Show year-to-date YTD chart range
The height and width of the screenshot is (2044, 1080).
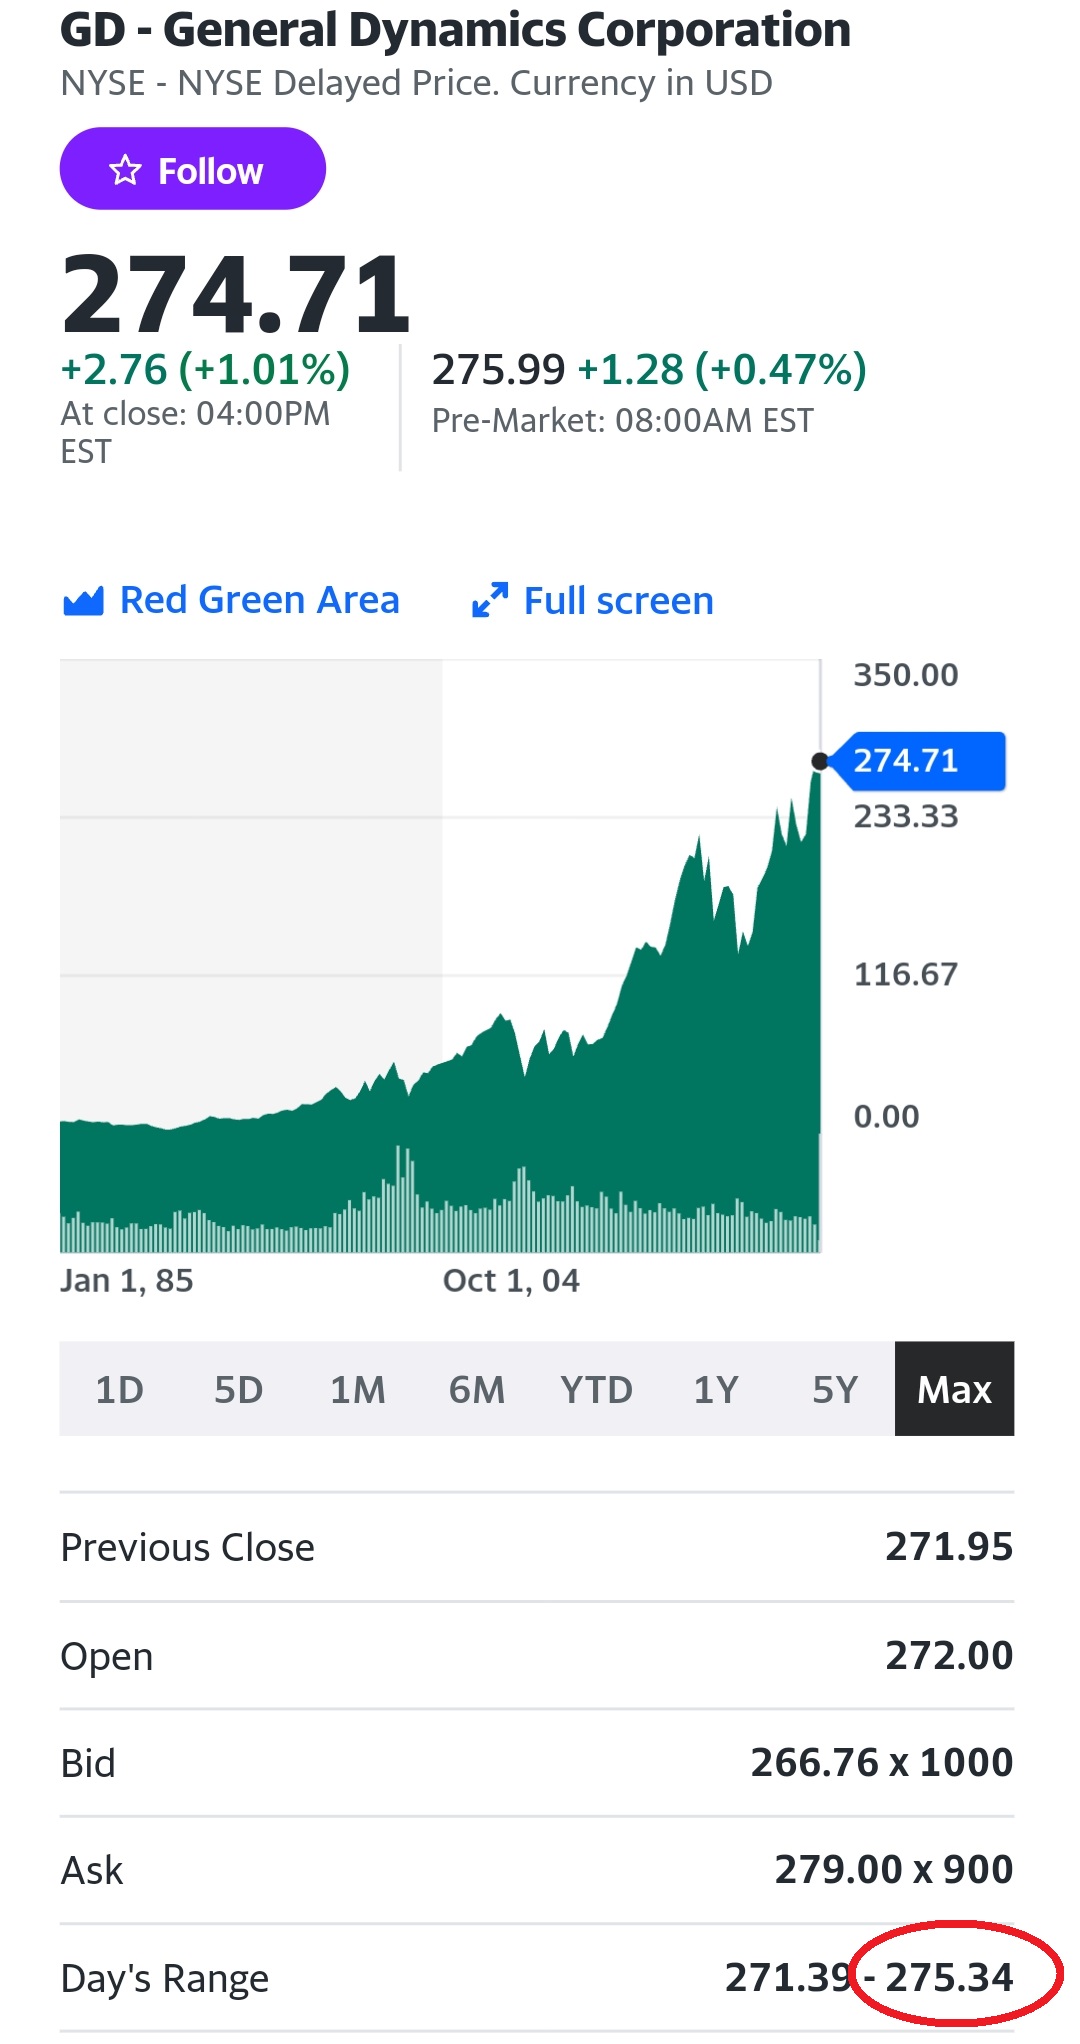coord(596,1389)
